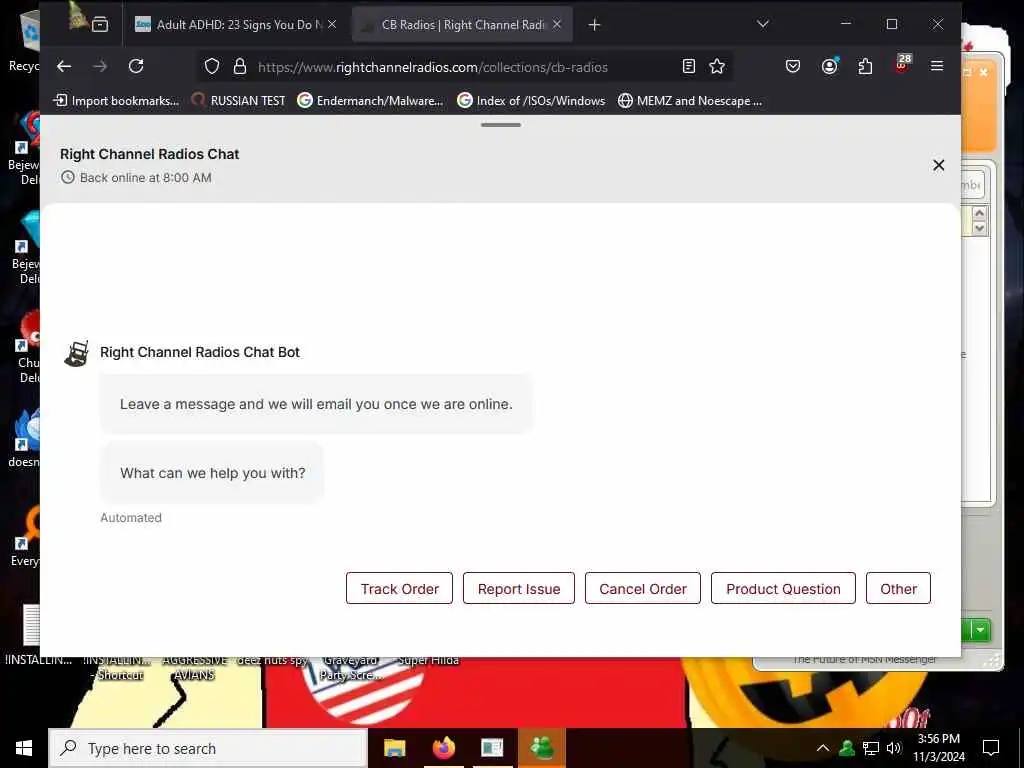Viewport: 1024px width, 768px height.
Task: Open the Windows Start menu
Action: [24, 748]
